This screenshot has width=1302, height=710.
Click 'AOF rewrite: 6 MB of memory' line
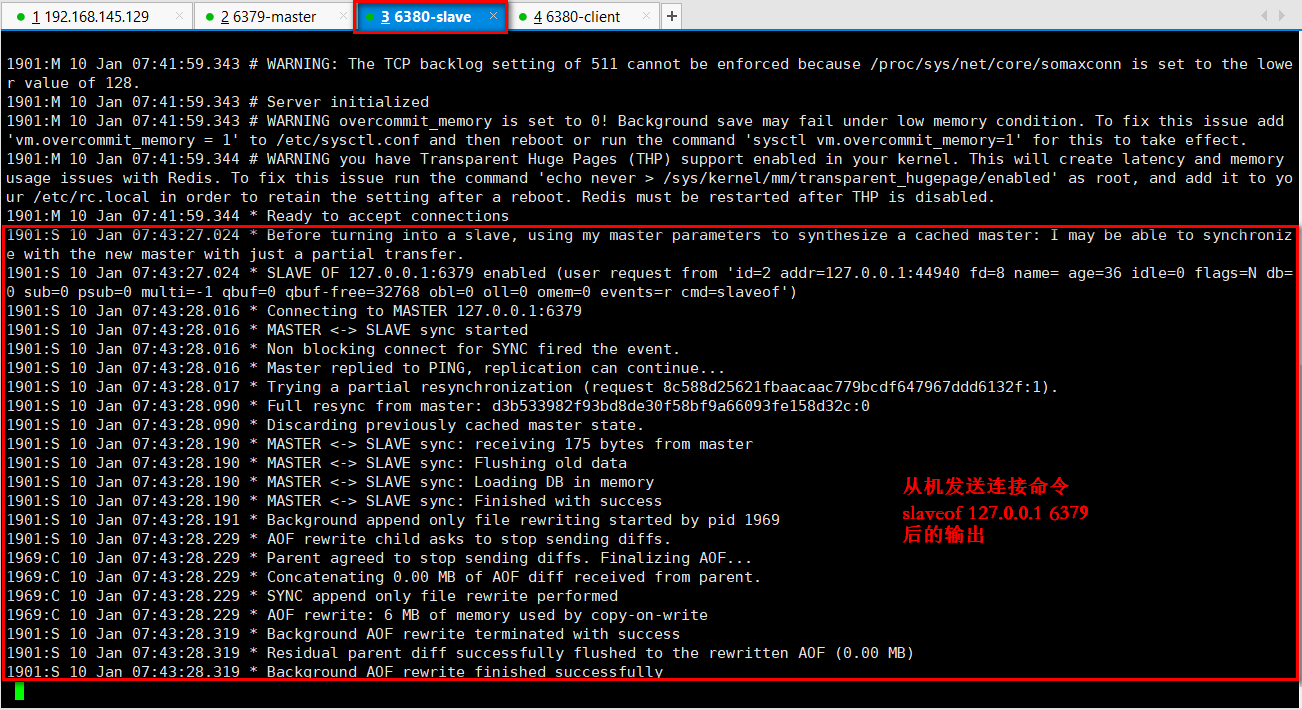357,615
